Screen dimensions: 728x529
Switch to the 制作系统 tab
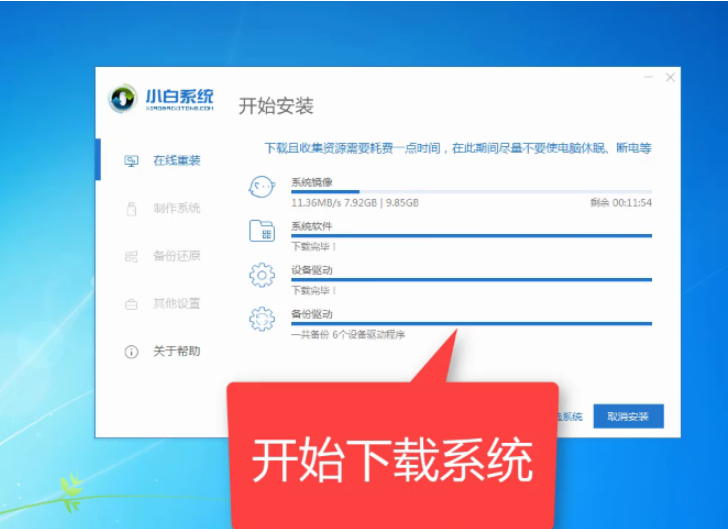[x=176, y=208]
